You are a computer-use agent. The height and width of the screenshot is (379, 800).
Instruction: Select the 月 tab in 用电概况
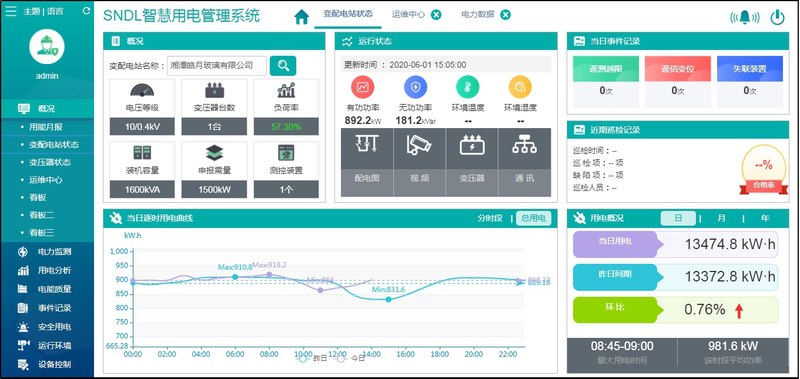click(x=721, y=218)
